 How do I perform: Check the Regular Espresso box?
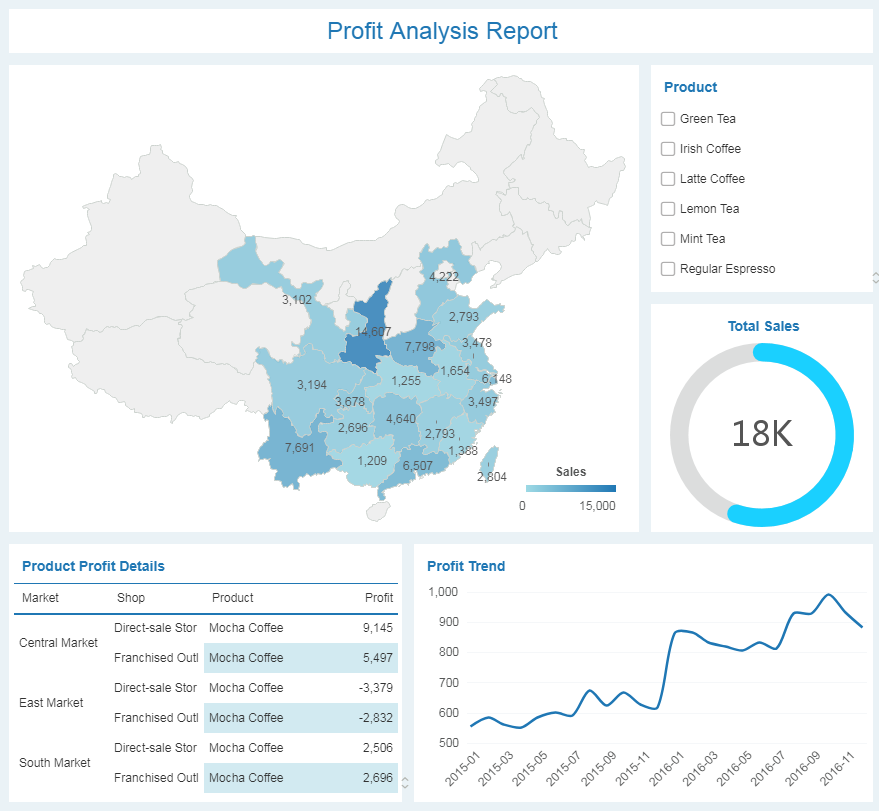668,269
